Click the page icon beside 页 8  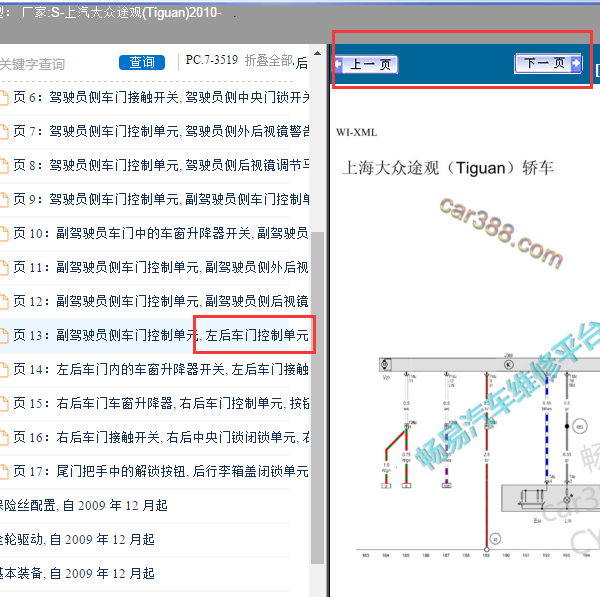[x=3, y=166]
